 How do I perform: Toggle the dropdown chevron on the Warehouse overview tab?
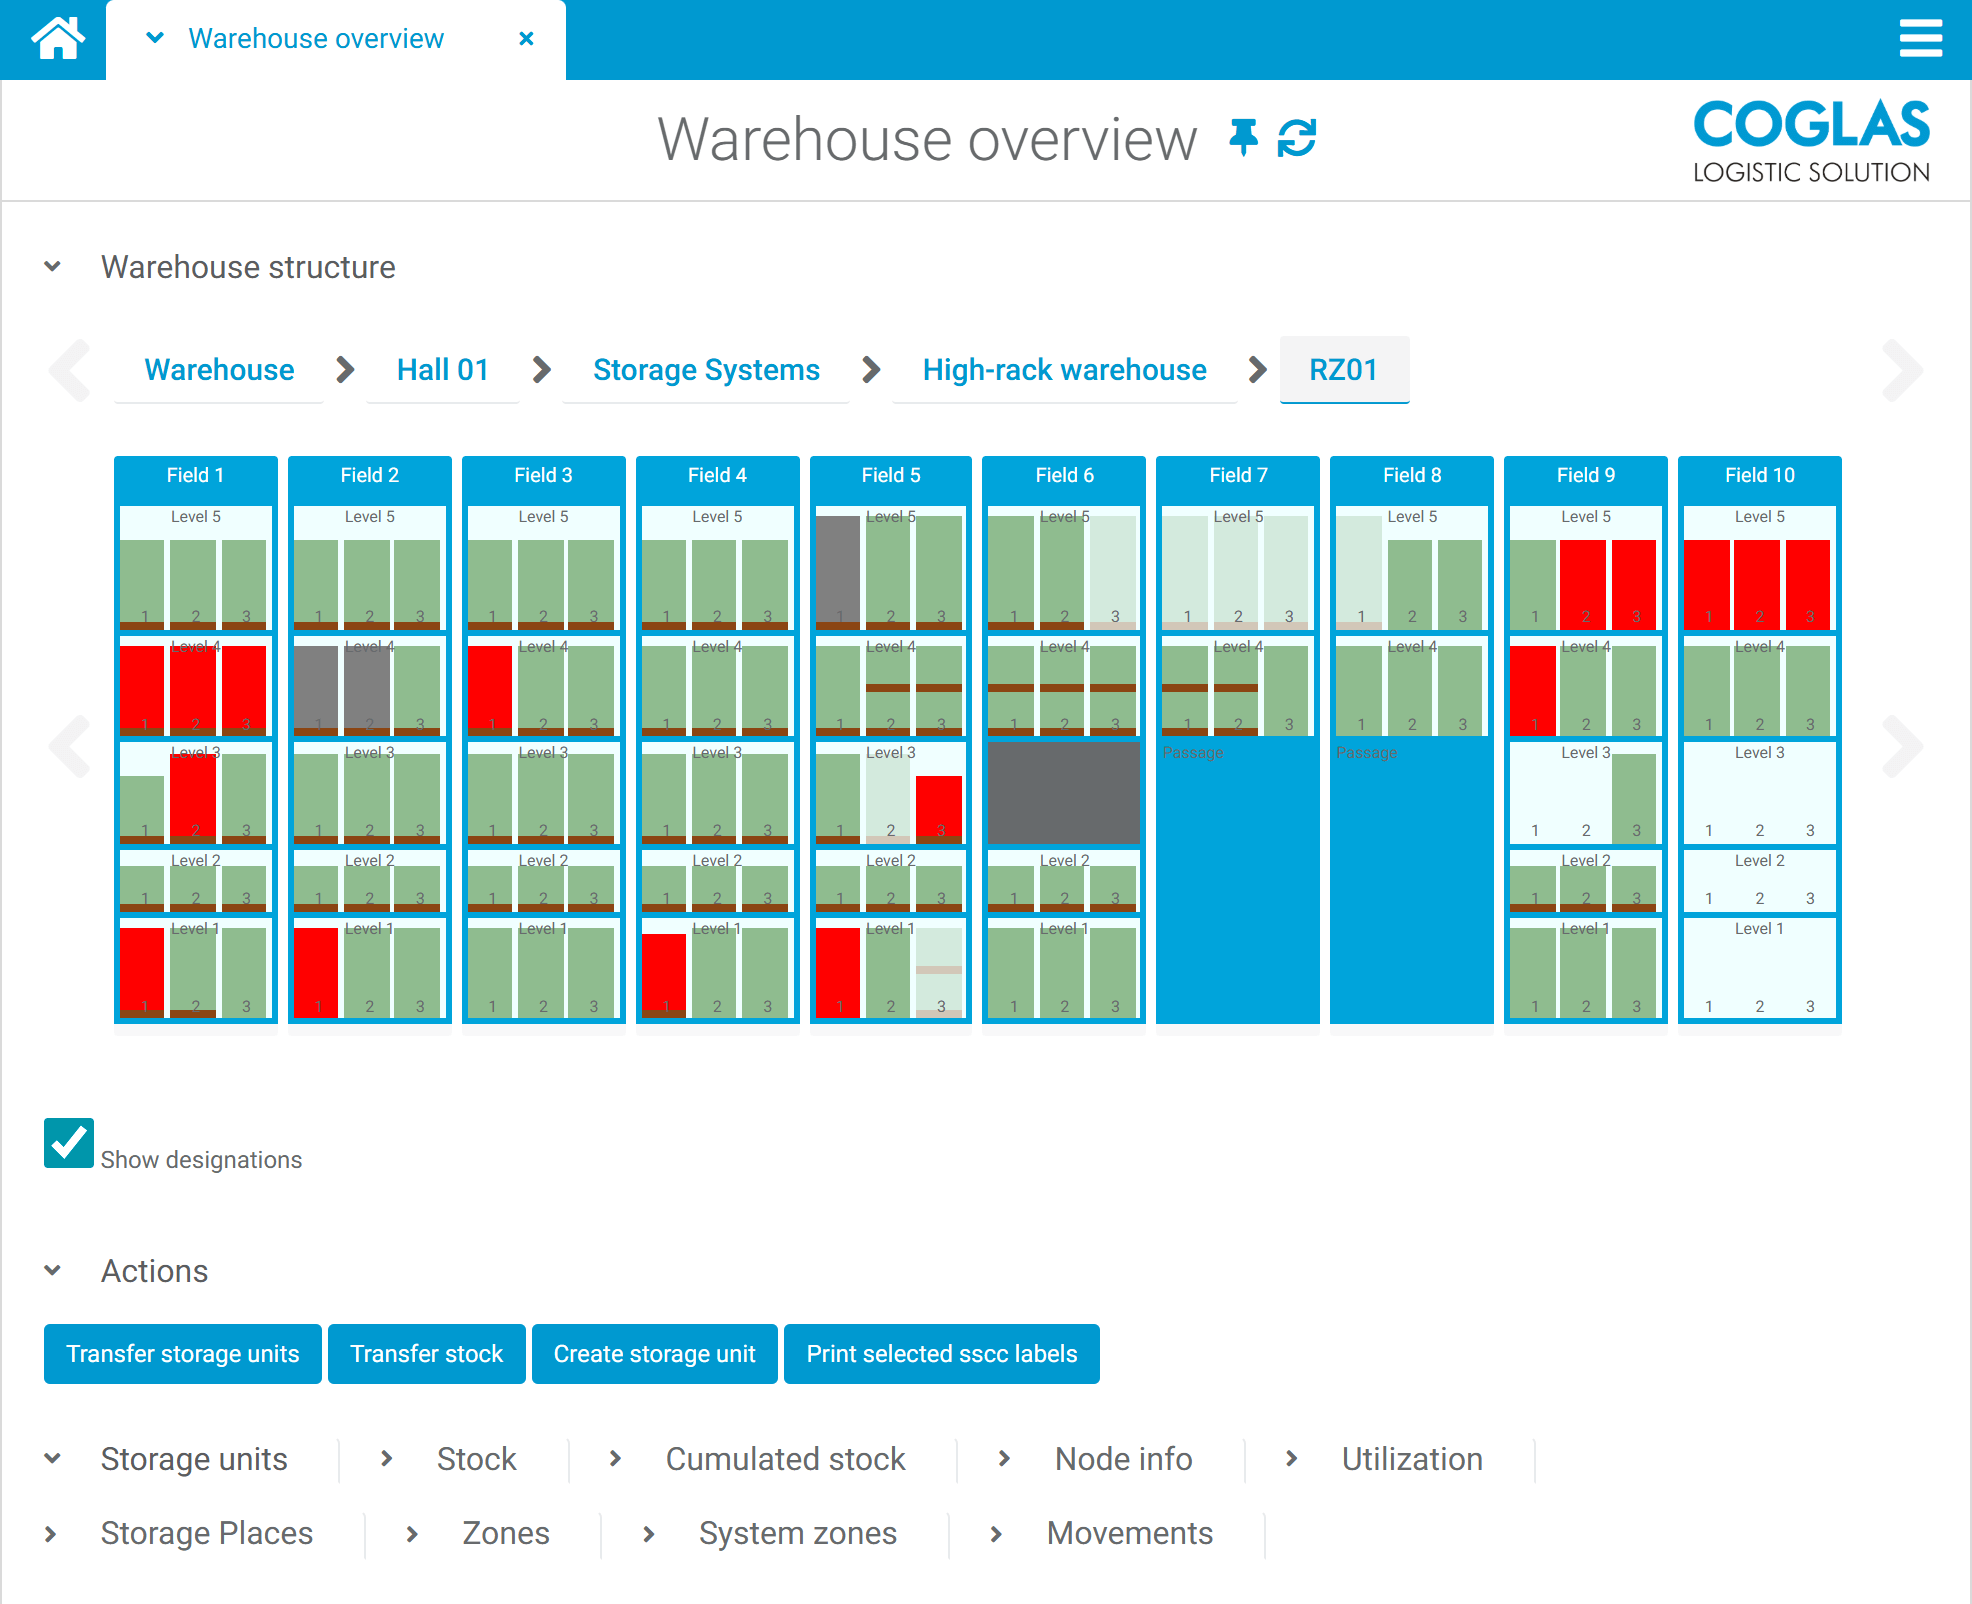pyautogui.click(x=153, y=38)
